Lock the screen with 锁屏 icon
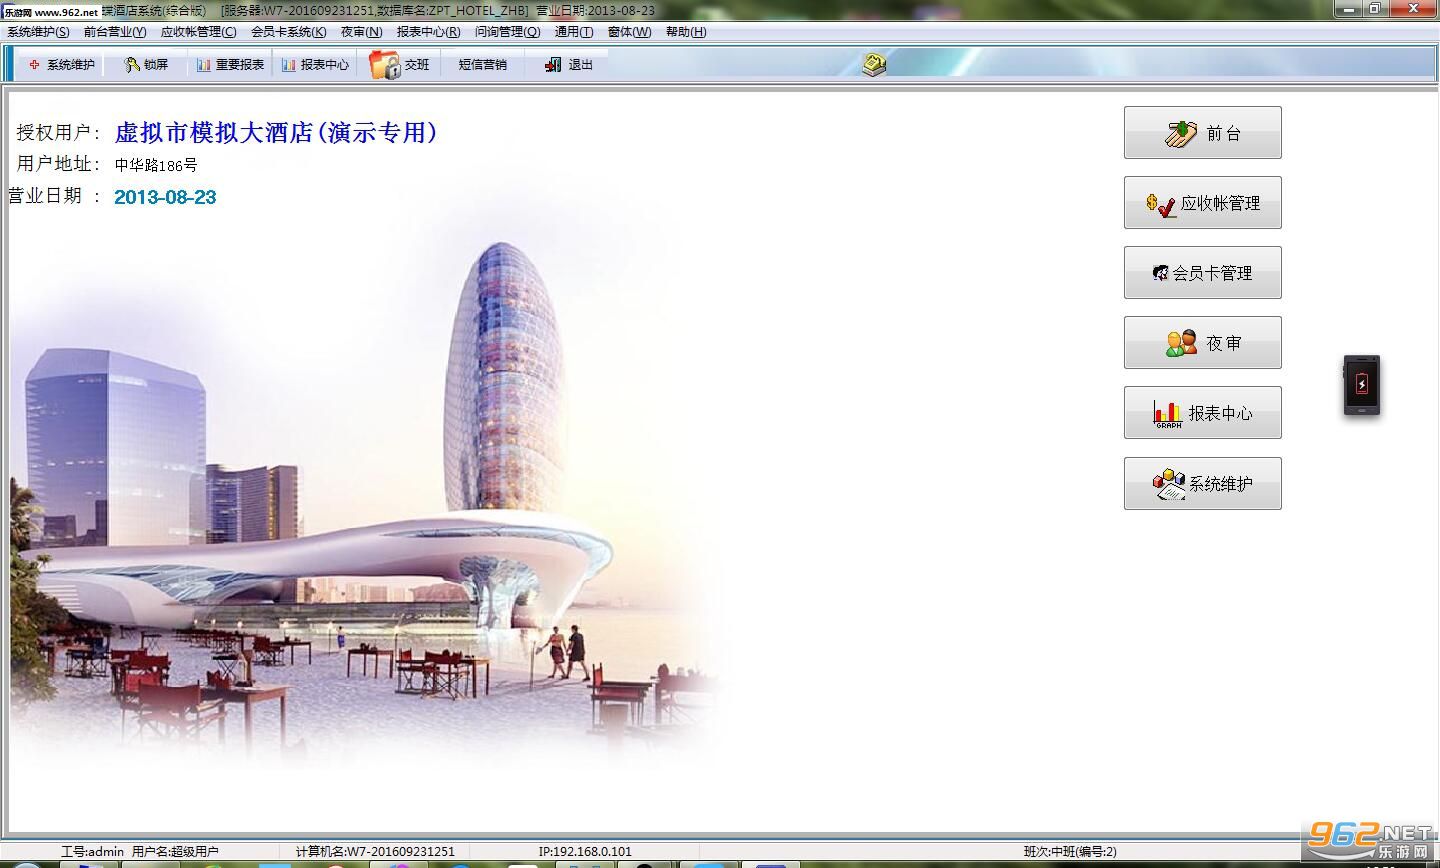This screenshot has width=1440, height=868. click(146, 64)
